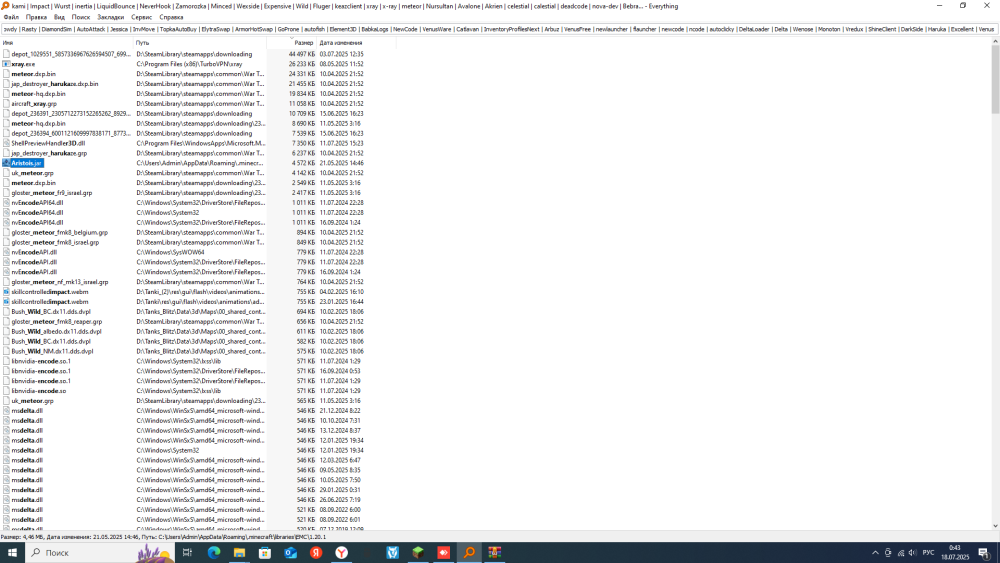Viewport: 1000px width, 563px height.
Task: Click the icon of meteor.dxp.bin sized 24 331 КБ
Action: tap(6, 74)
